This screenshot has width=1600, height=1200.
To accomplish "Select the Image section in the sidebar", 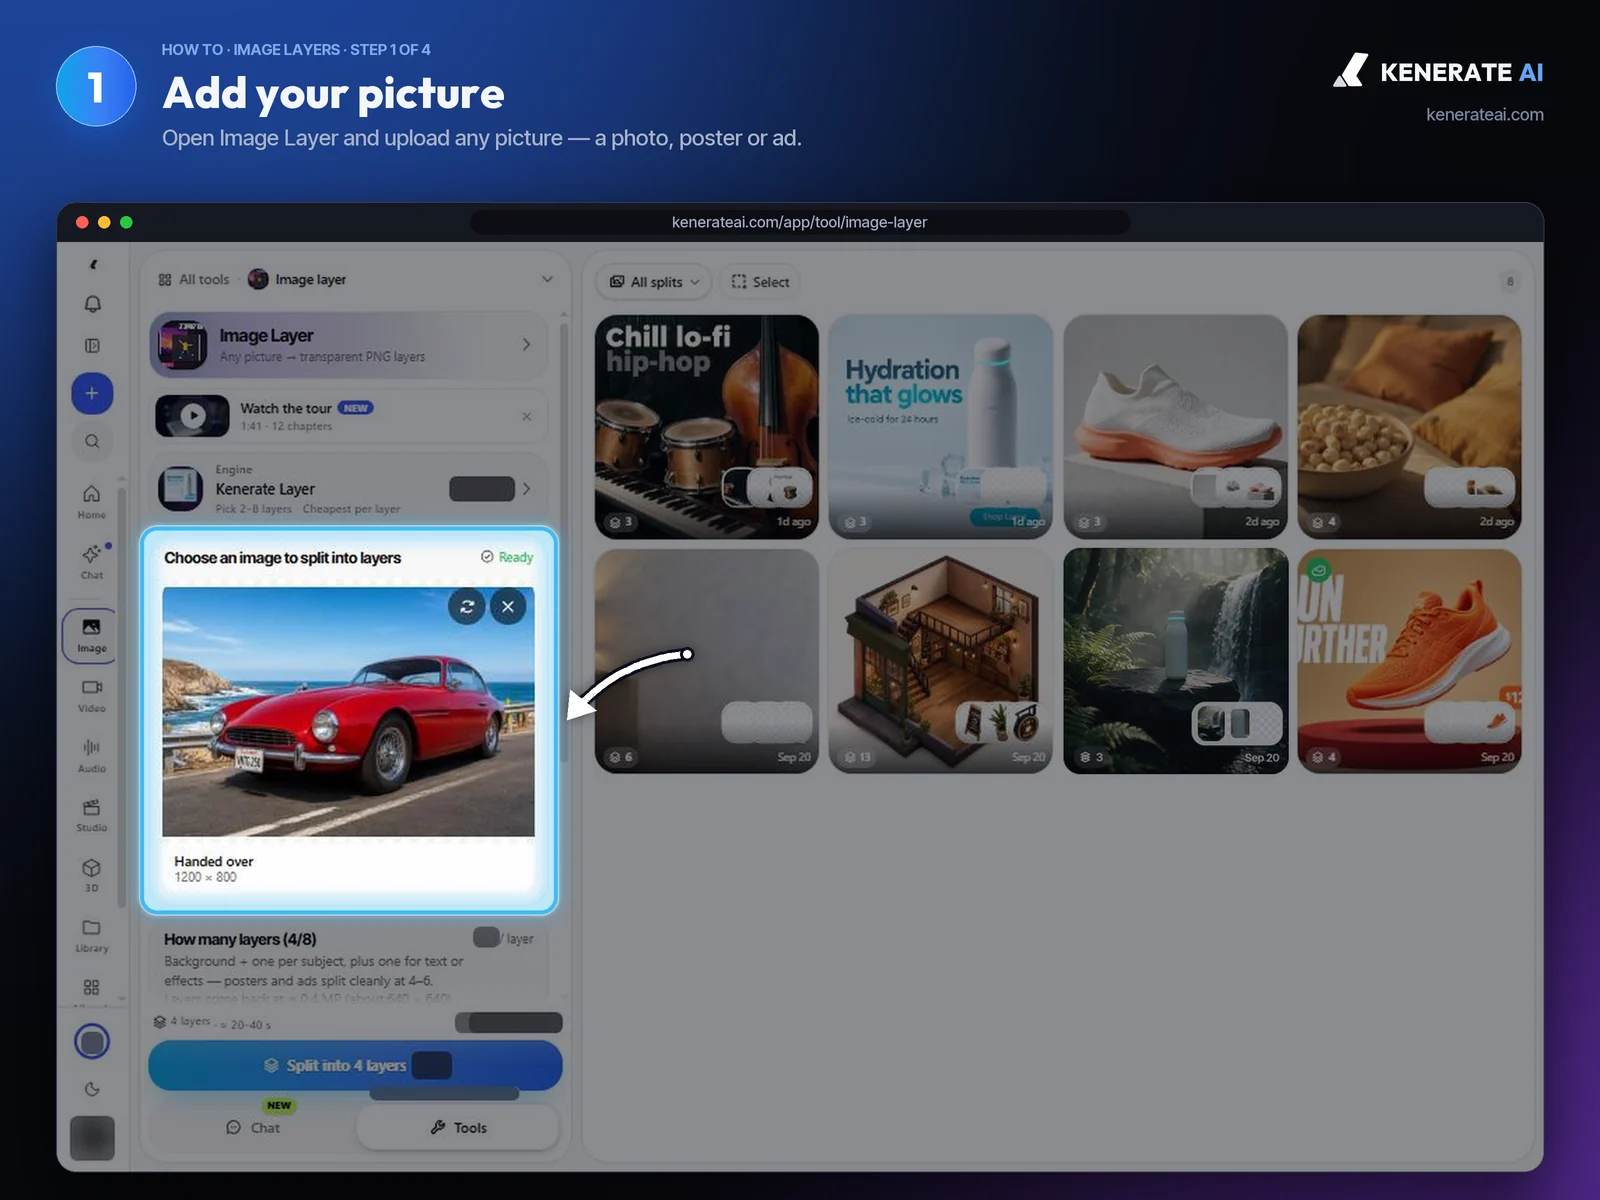I will tap(91, 635).
